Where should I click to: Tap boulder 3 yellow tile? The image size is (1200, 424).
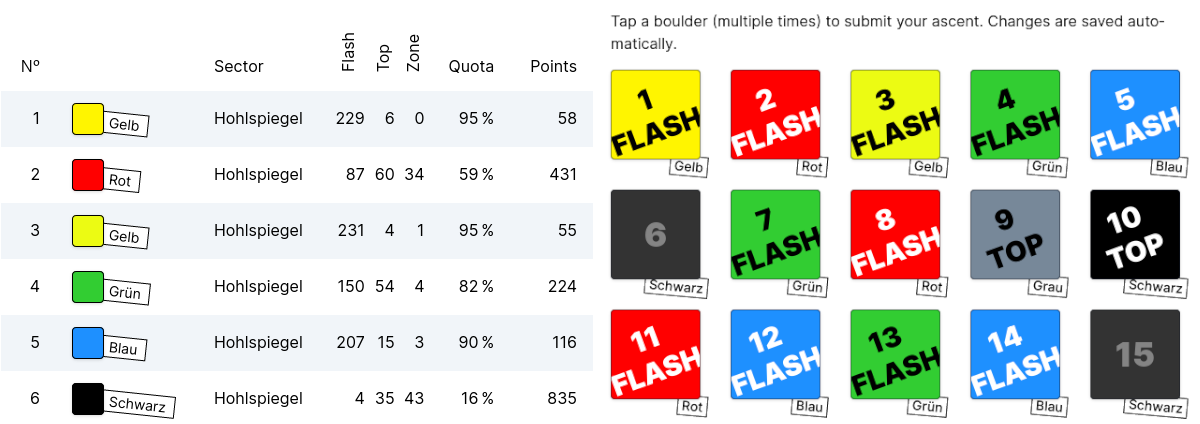coord(895,114)
